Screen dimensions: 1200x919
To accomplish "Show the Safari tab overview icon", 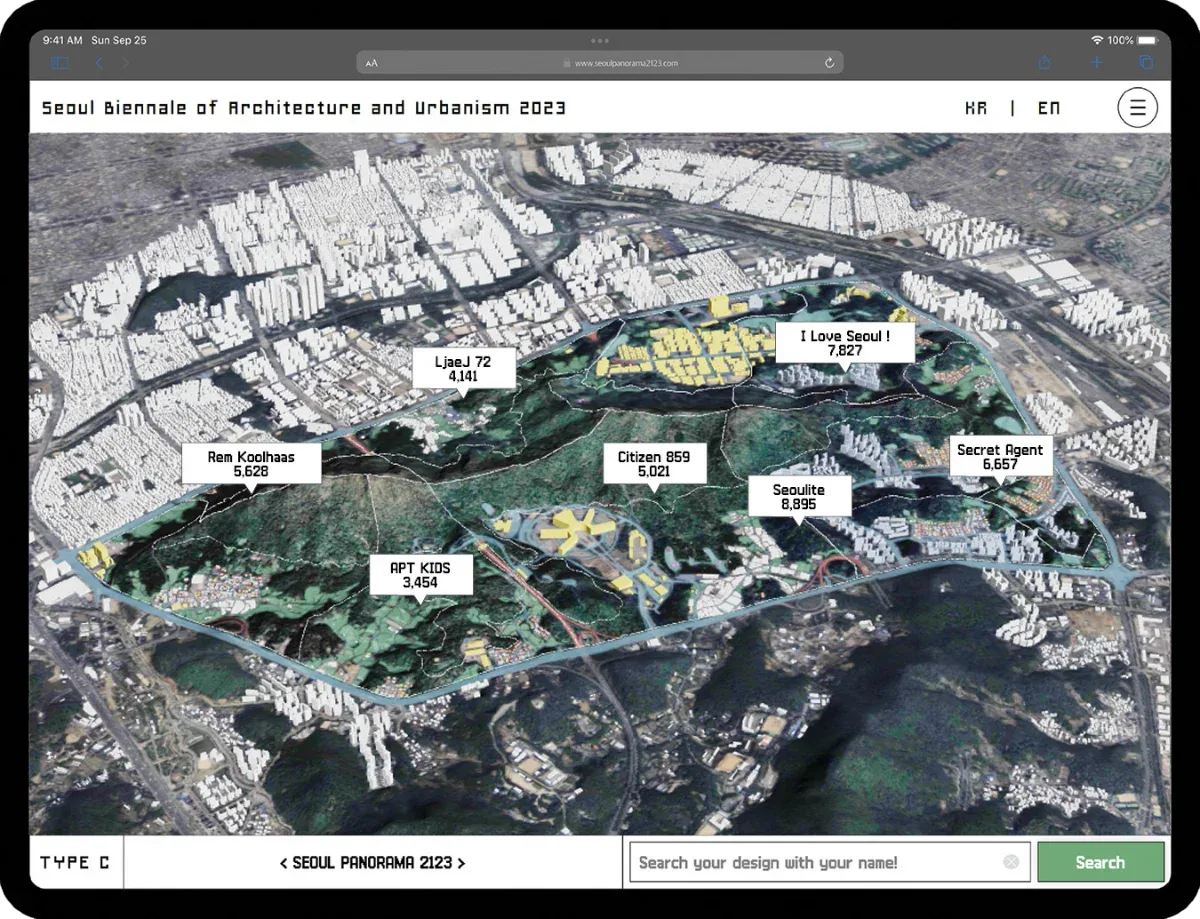I will (1146, 63).
